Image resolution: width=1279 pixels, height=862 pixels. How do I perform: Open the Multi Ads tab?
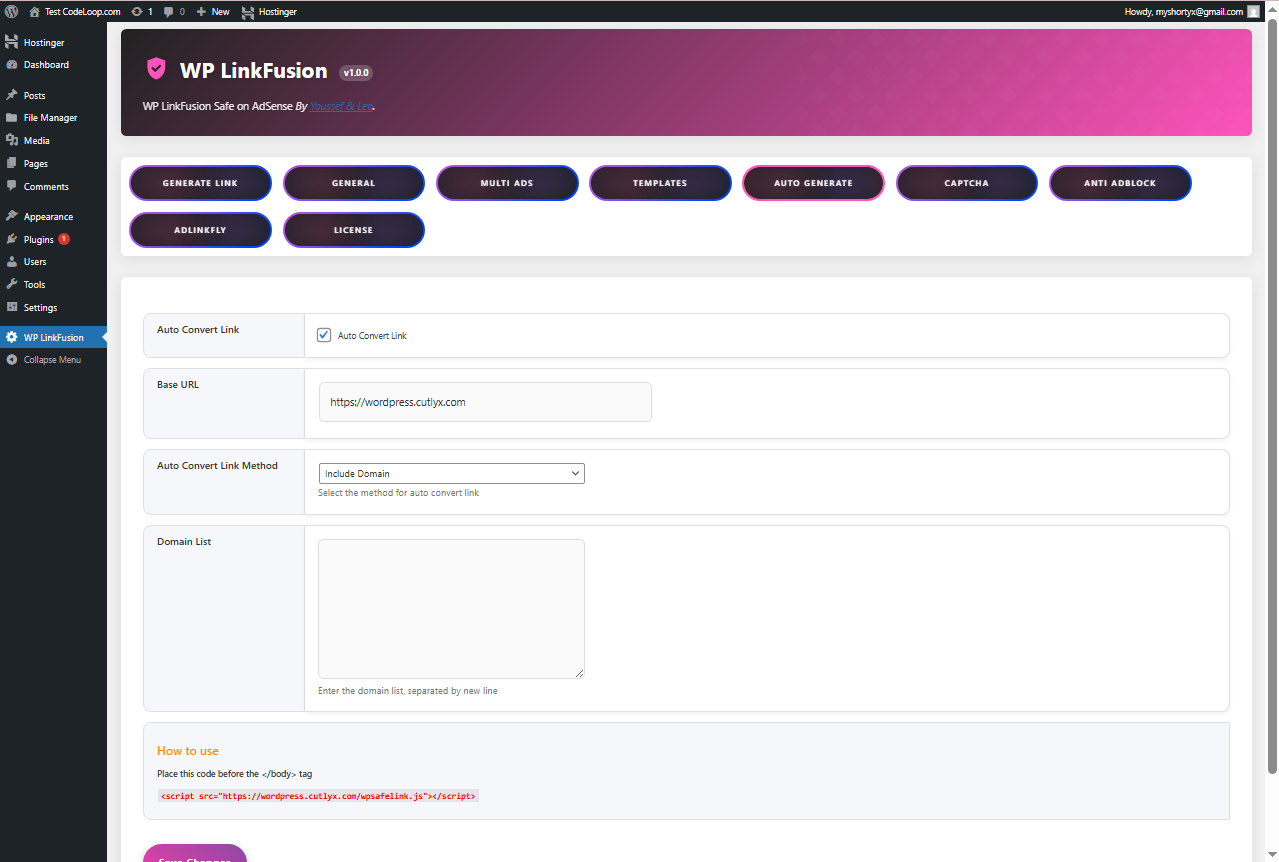(507, 183)
